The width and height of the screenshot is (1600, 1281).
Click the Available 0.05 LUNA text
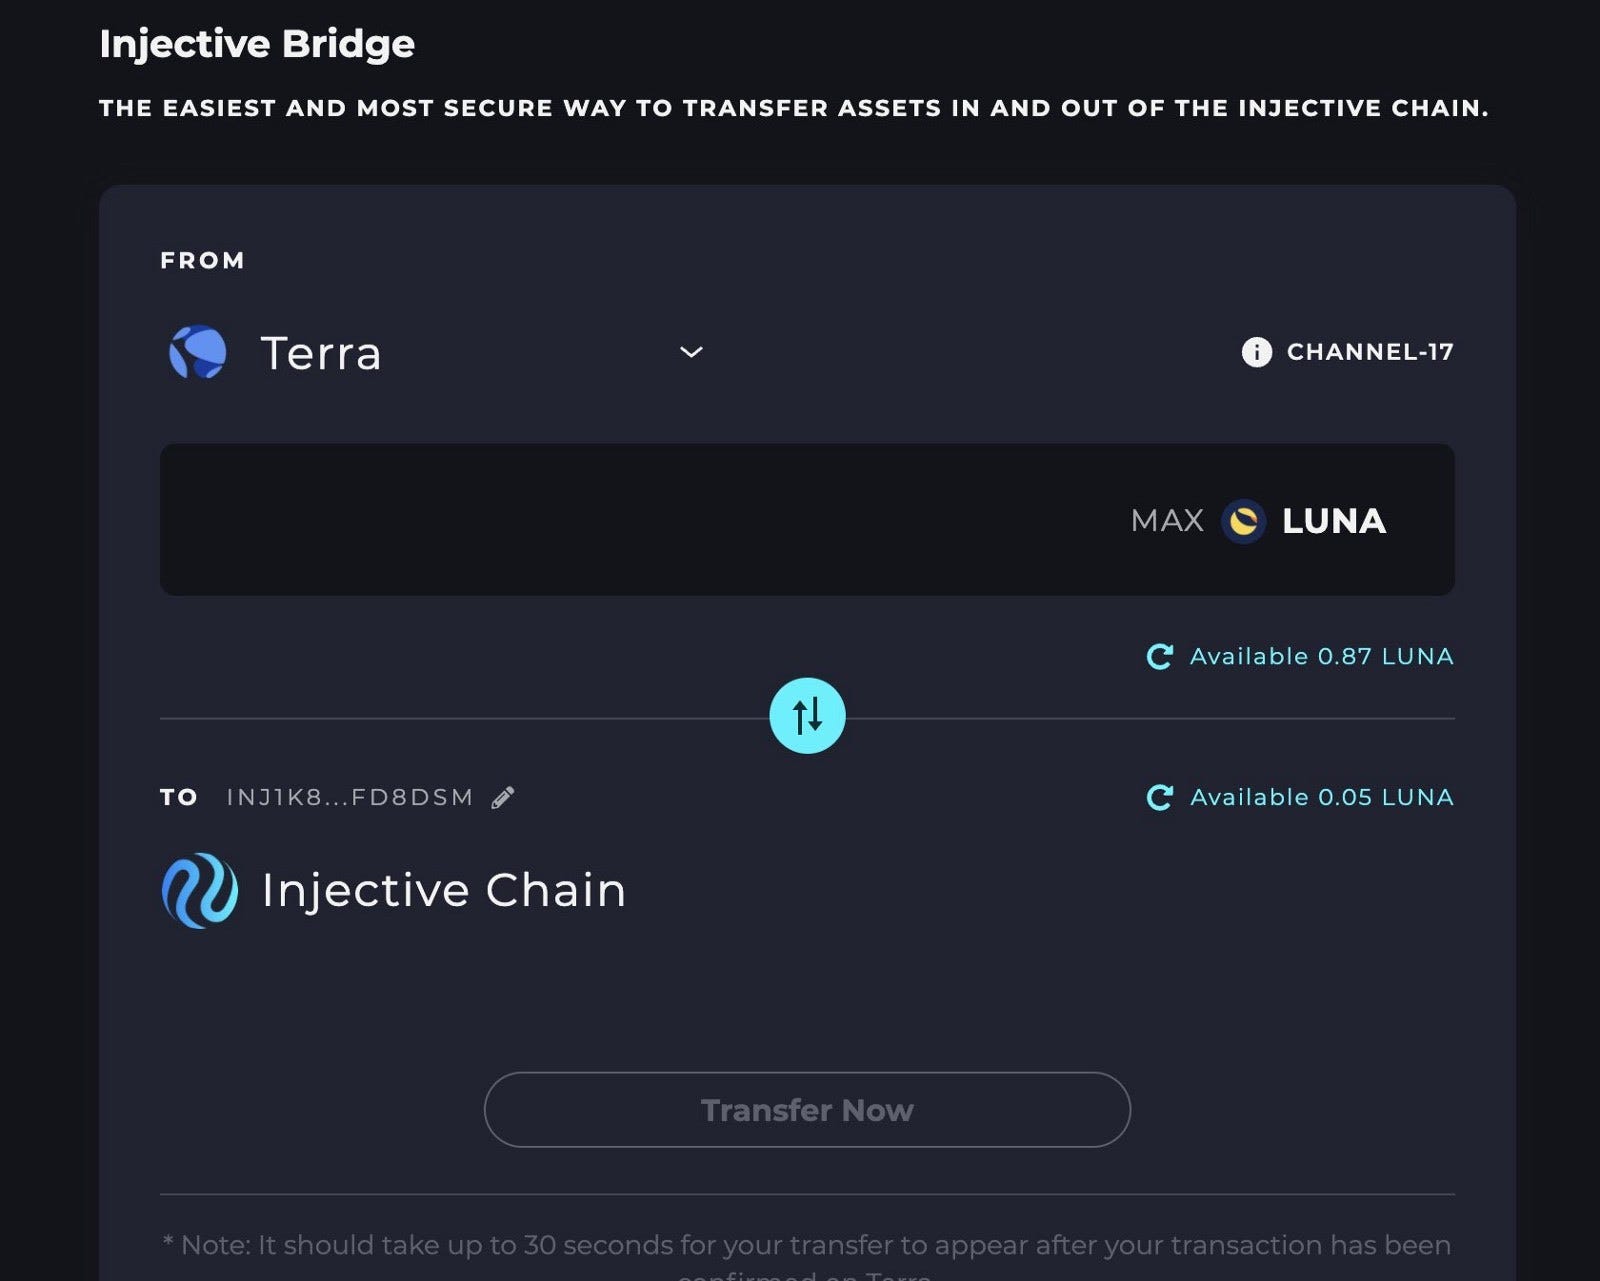click(x=1321, y=798)
